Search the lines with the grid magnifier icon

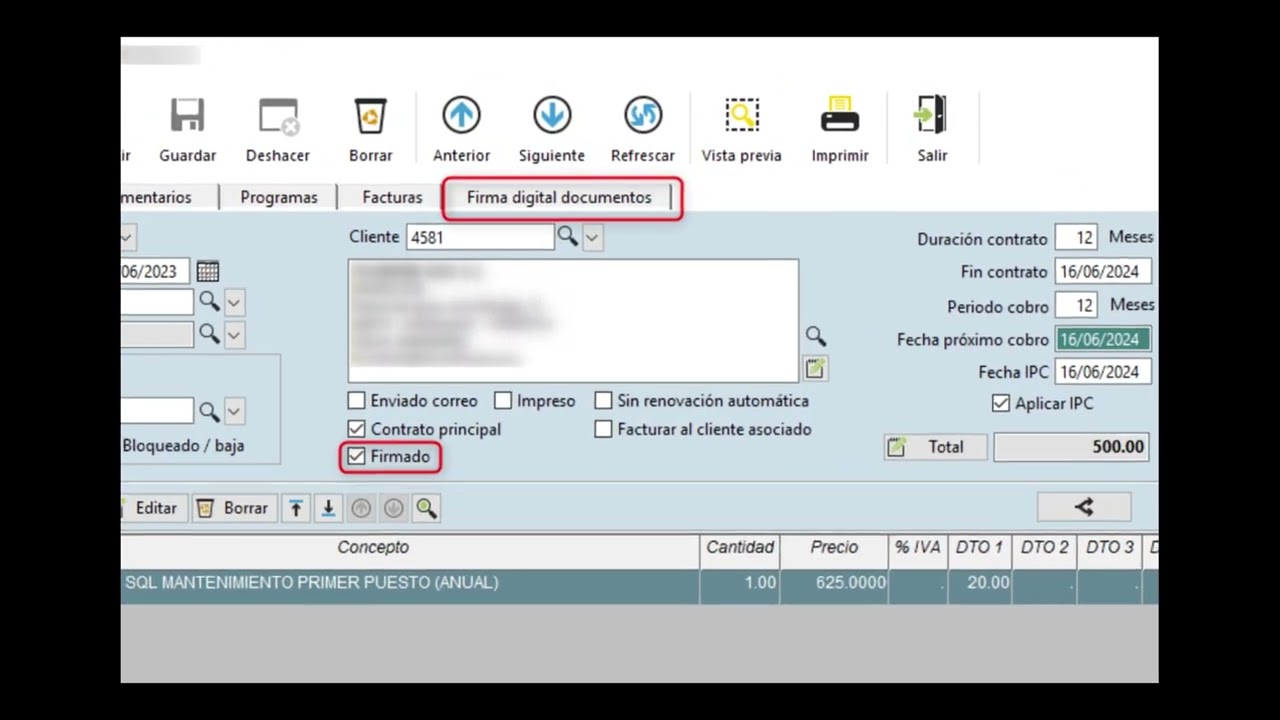(x=426, y=508)
